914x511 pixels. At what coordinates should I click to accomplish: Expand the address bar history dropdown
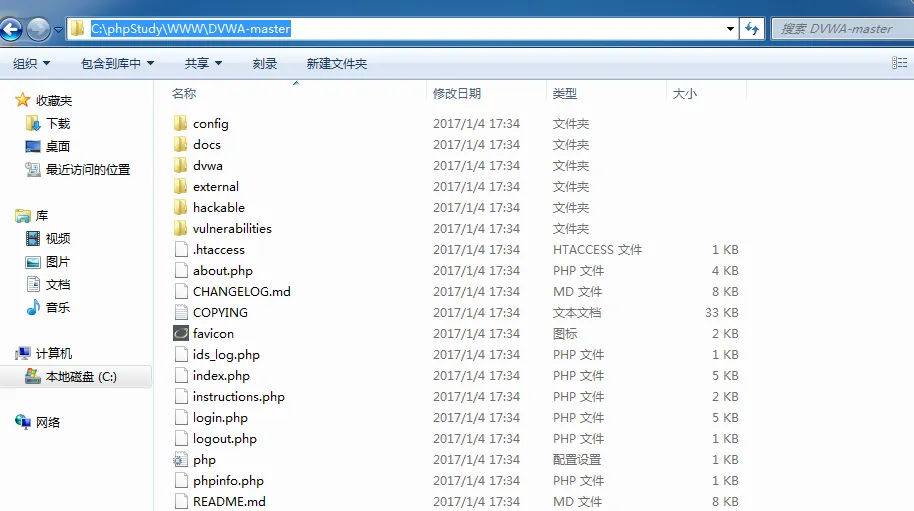tap(730, 29)
